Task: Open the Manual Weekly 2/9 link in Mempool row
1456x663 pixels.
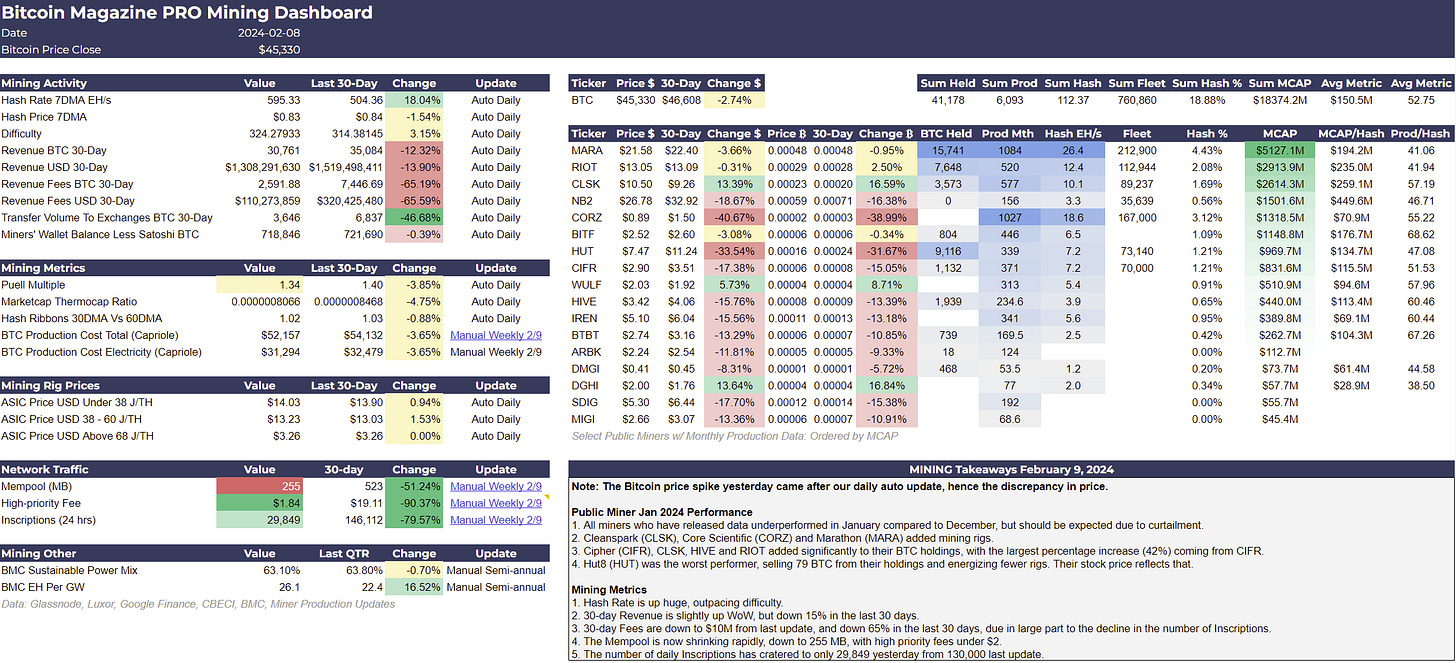Action: pyautogui.click(x=495, y=486)
